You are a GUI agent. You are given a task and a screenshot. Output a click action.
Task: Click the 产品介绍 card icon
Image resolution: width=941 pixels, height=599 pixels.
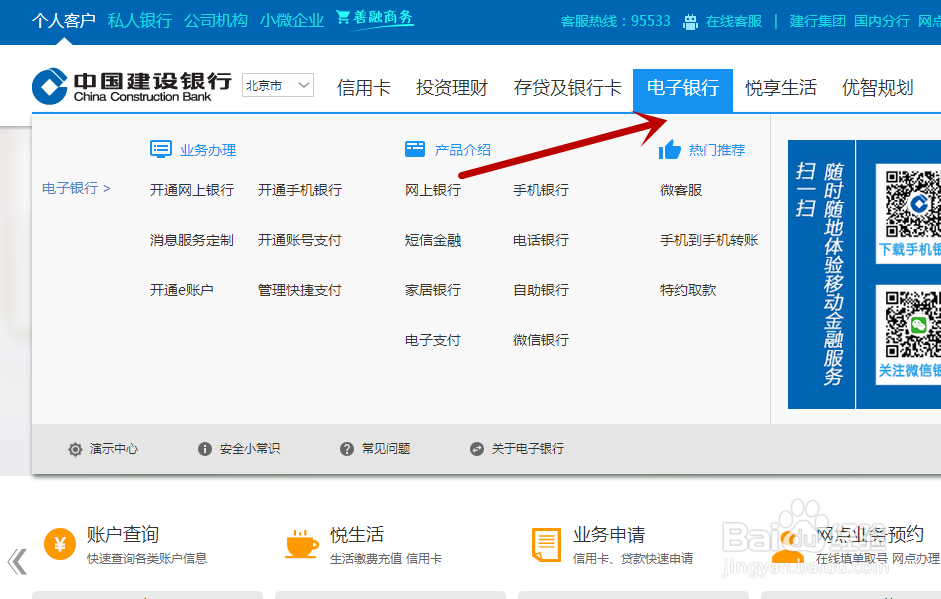coord(415,149)
